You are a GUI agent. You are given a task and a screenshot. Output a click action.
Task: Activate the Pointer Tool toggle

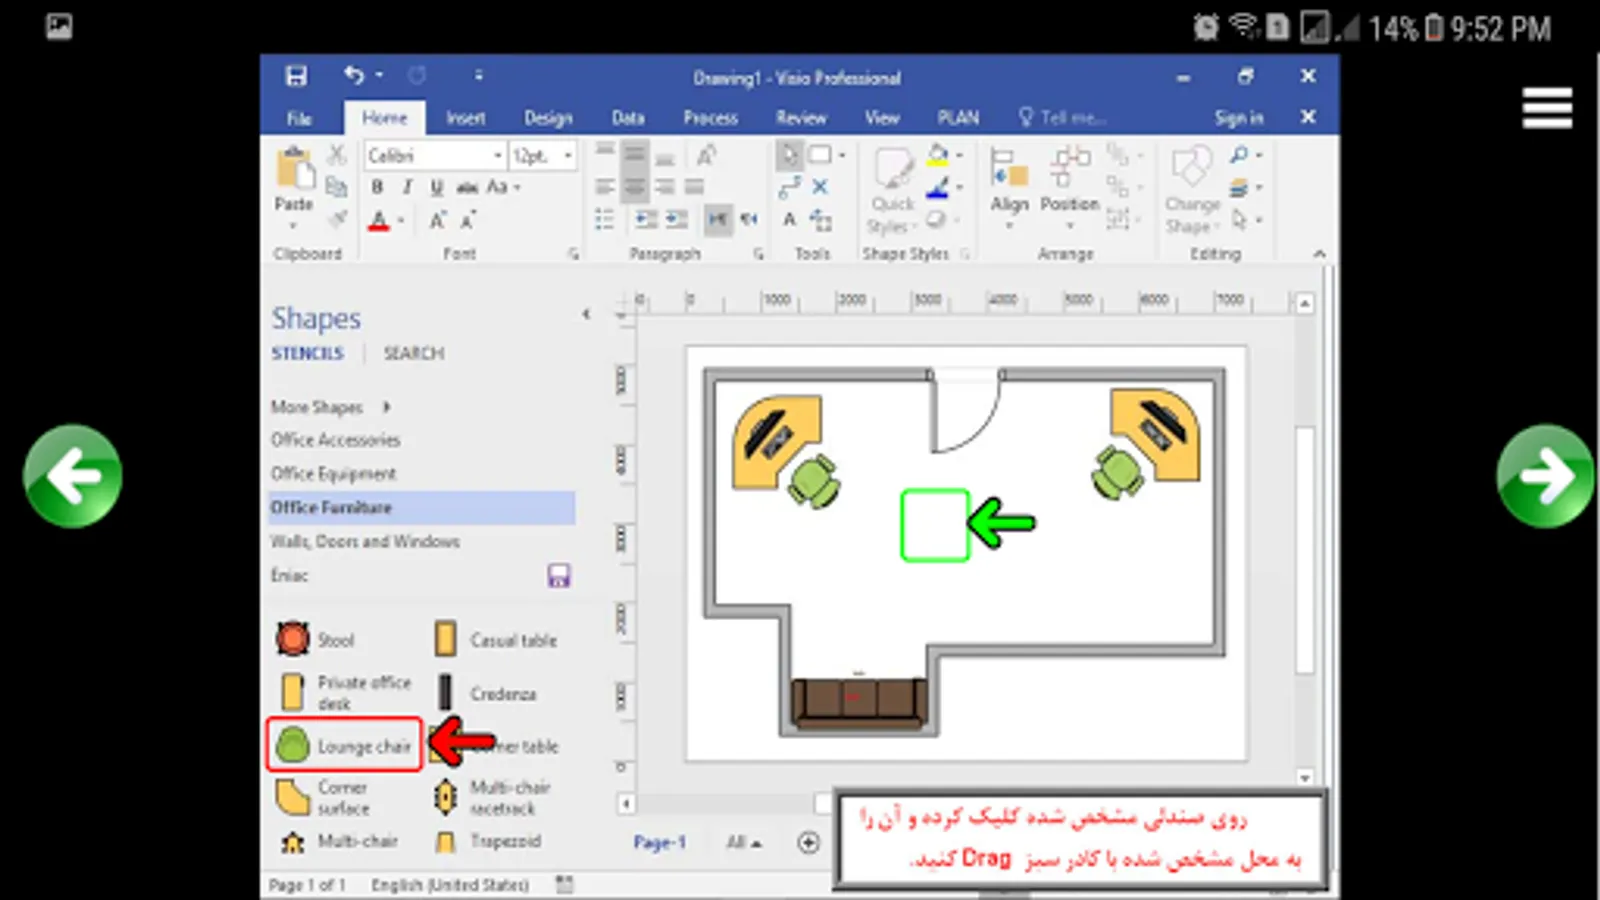click(x=789, y=155)
